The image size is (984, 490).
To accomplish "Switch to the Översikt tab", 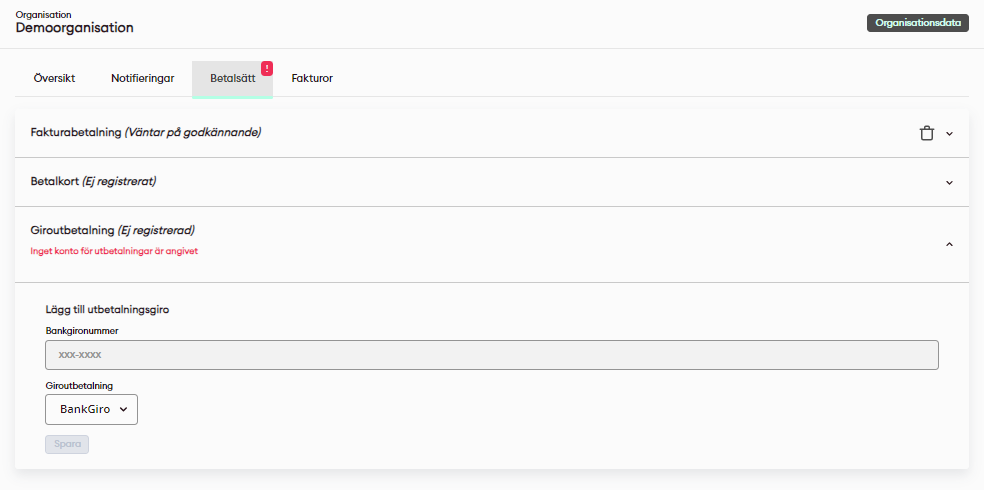I will click(54, 78).
